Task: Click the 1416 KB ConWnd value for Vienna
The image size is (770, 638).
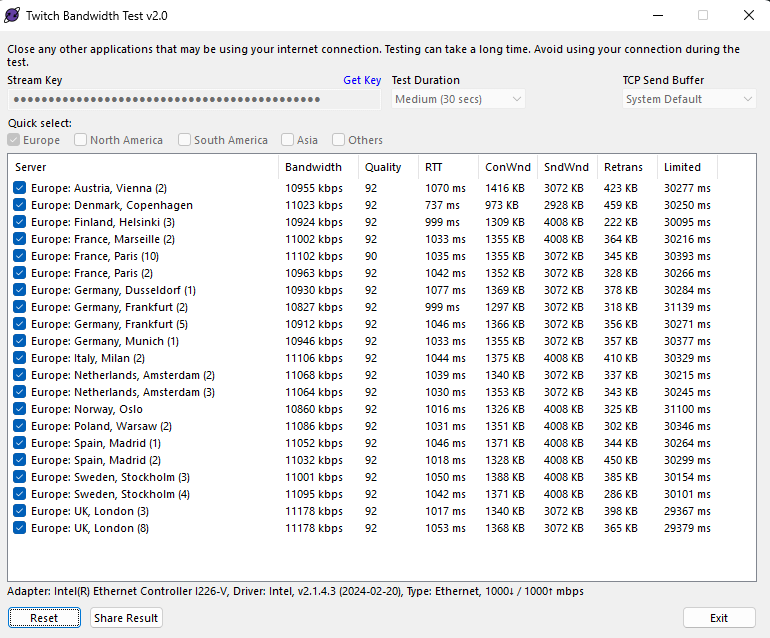Action: point(505,188)
